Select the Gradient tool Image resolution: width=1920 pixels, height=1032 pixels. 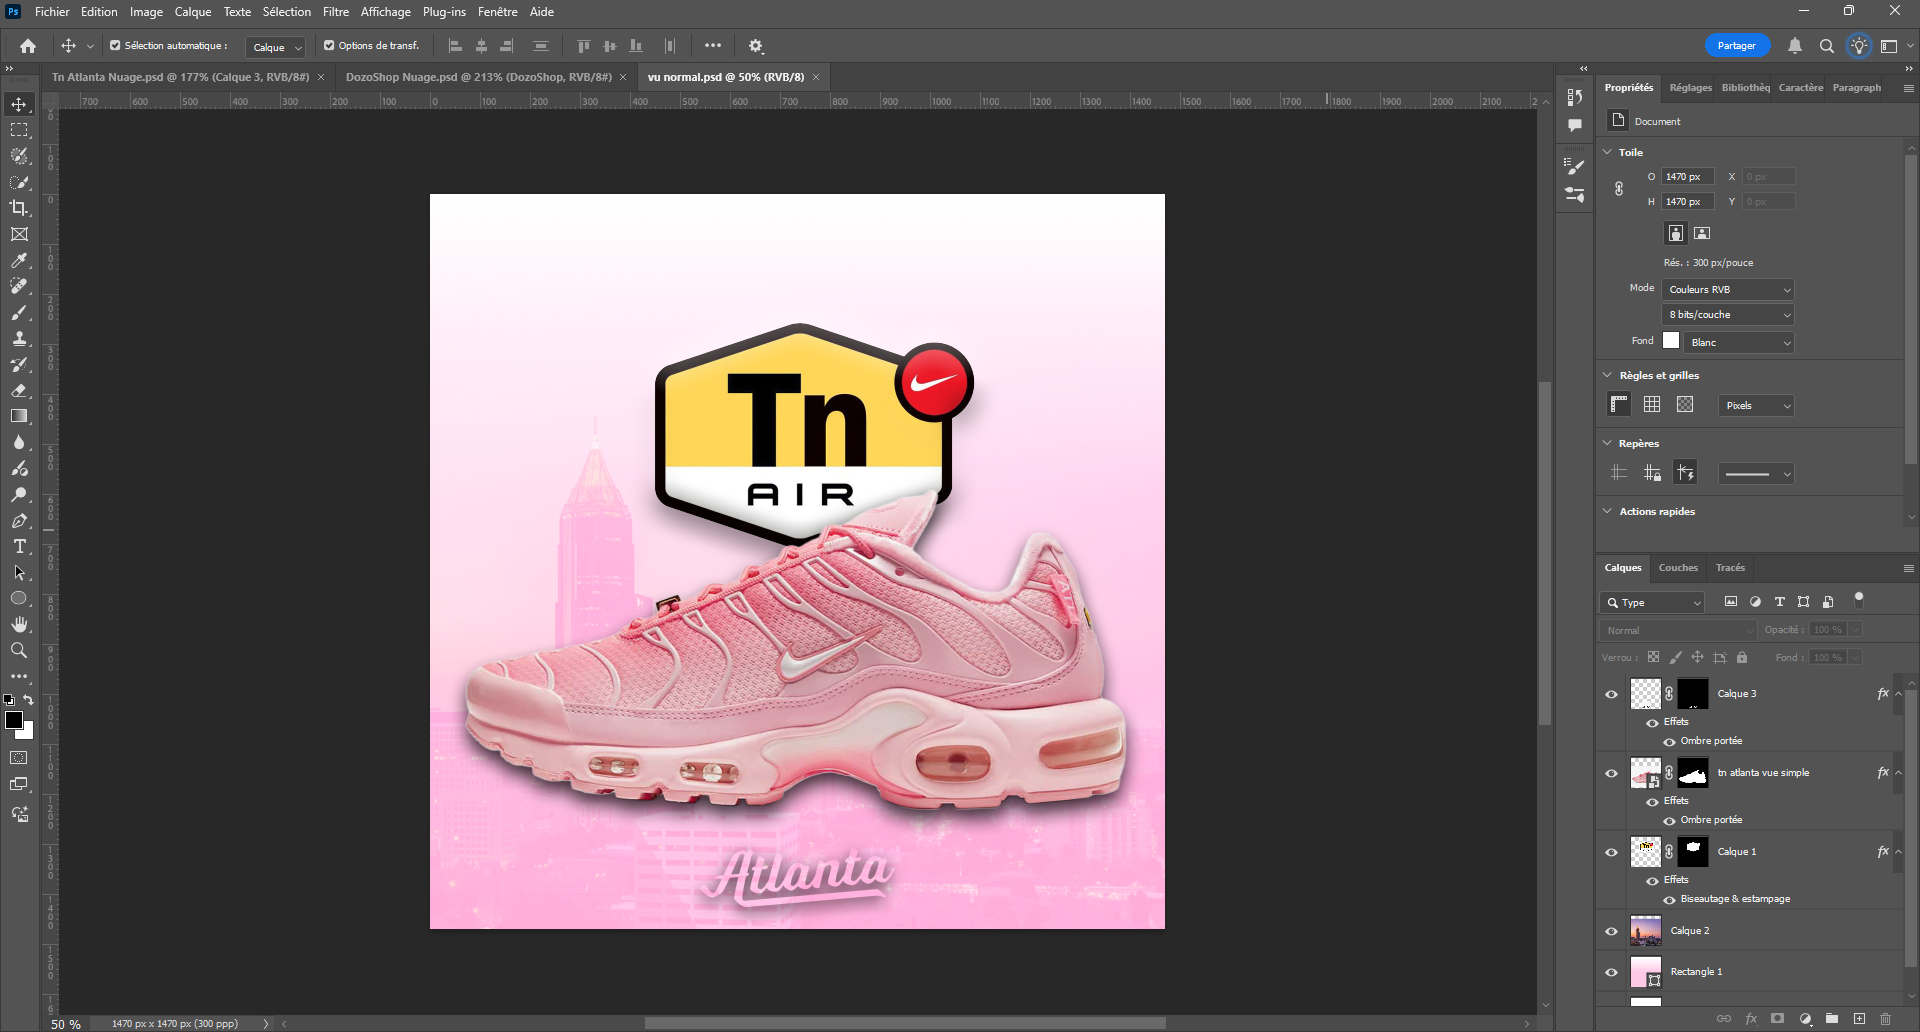tap(19, 416)
